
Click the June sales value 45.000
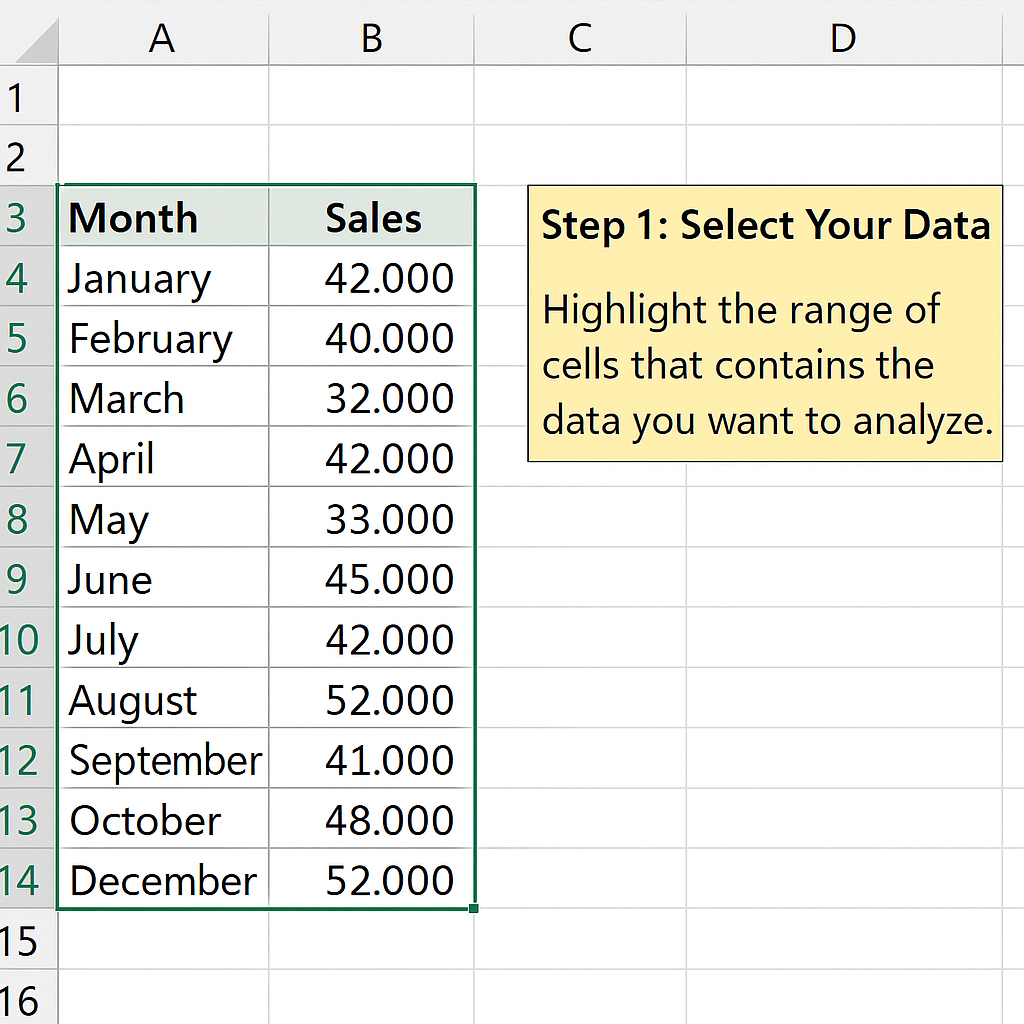[371, 578]
